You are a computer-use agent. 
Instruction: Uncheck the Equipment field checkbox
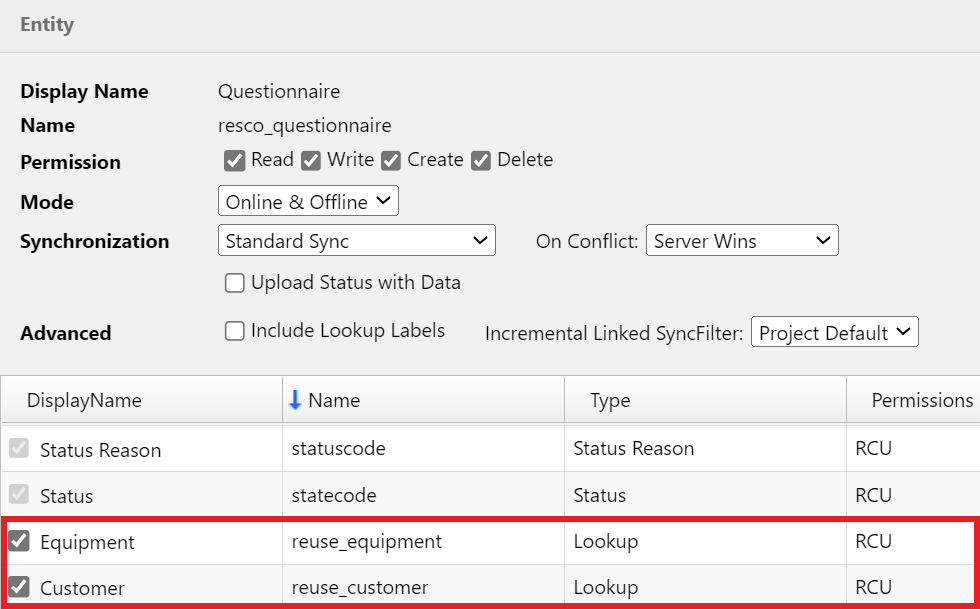point(18,541)
